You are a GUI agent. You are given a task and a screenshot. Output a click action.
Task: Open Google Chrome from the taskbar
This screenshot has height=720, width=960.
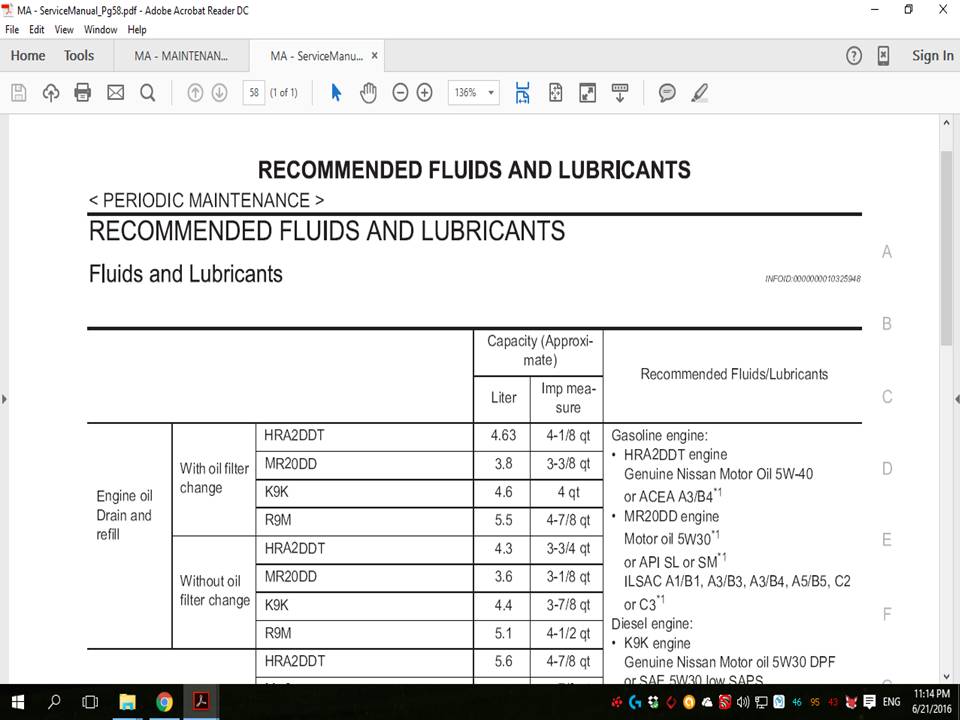[164, 702]
